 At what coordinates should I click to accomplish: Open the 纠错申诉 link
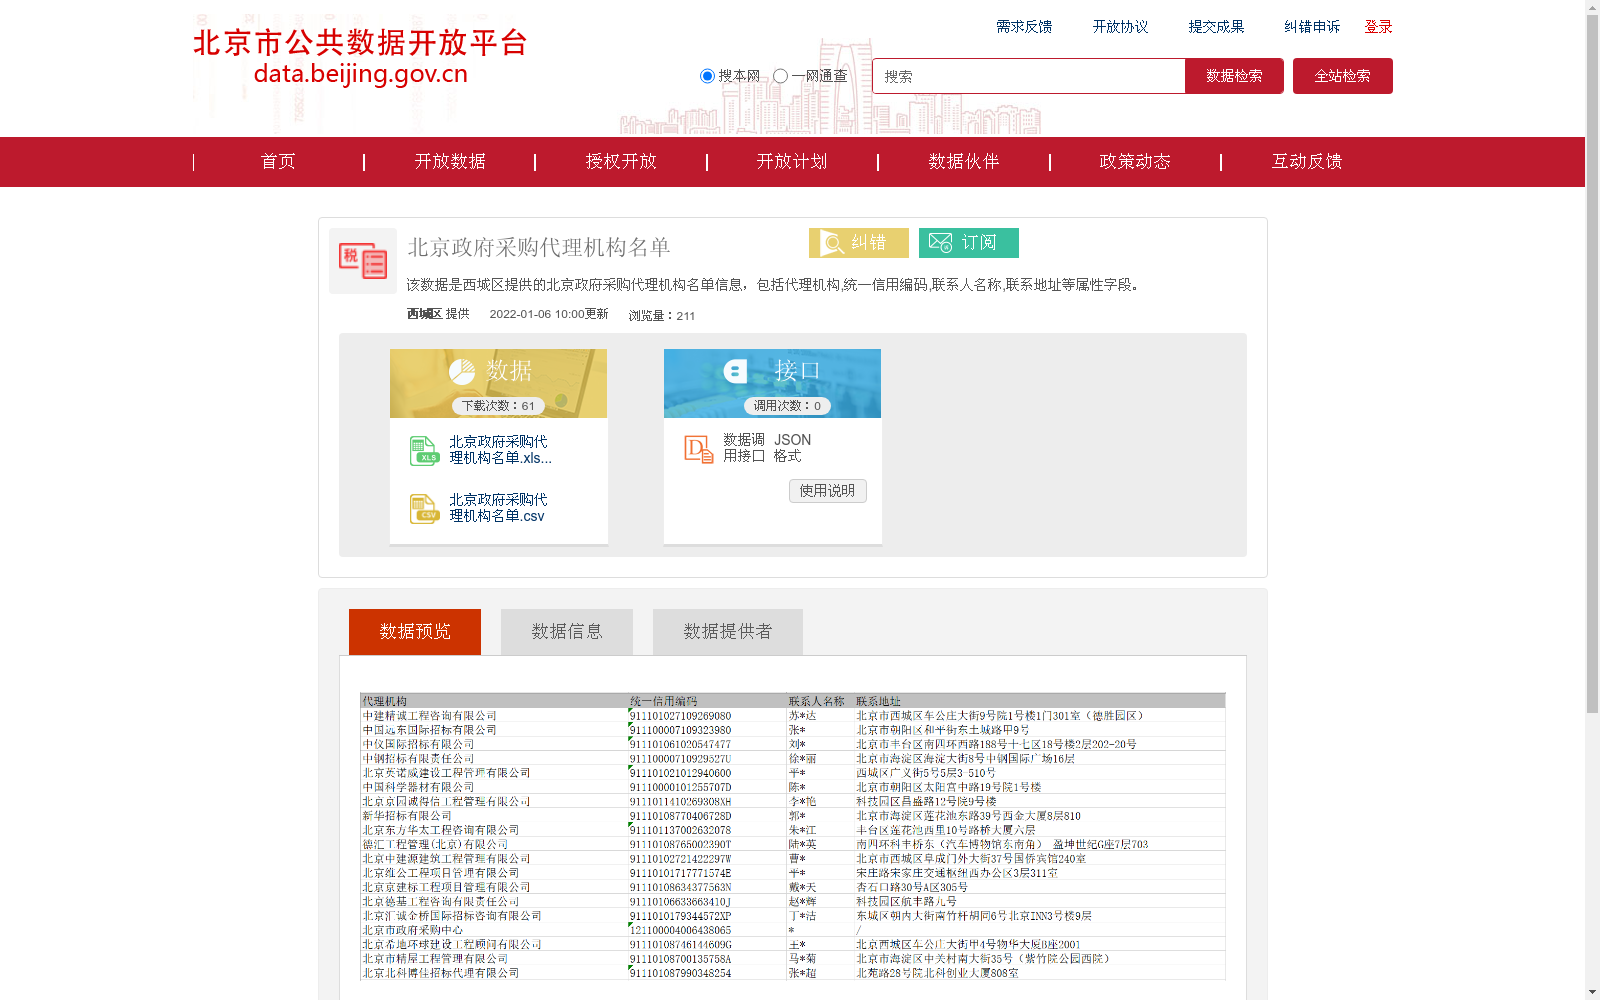coord(1312,27)
